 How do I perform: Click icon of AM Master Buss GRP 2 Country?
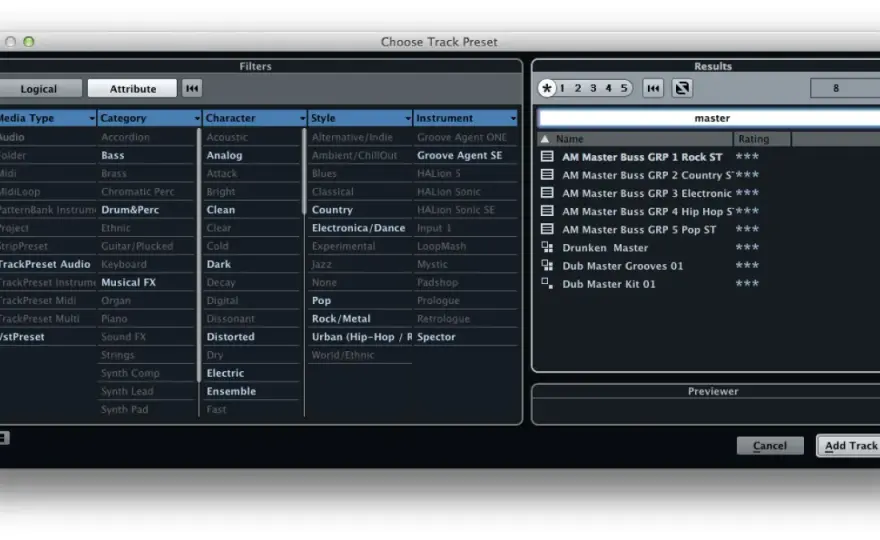tap(547, 175)
